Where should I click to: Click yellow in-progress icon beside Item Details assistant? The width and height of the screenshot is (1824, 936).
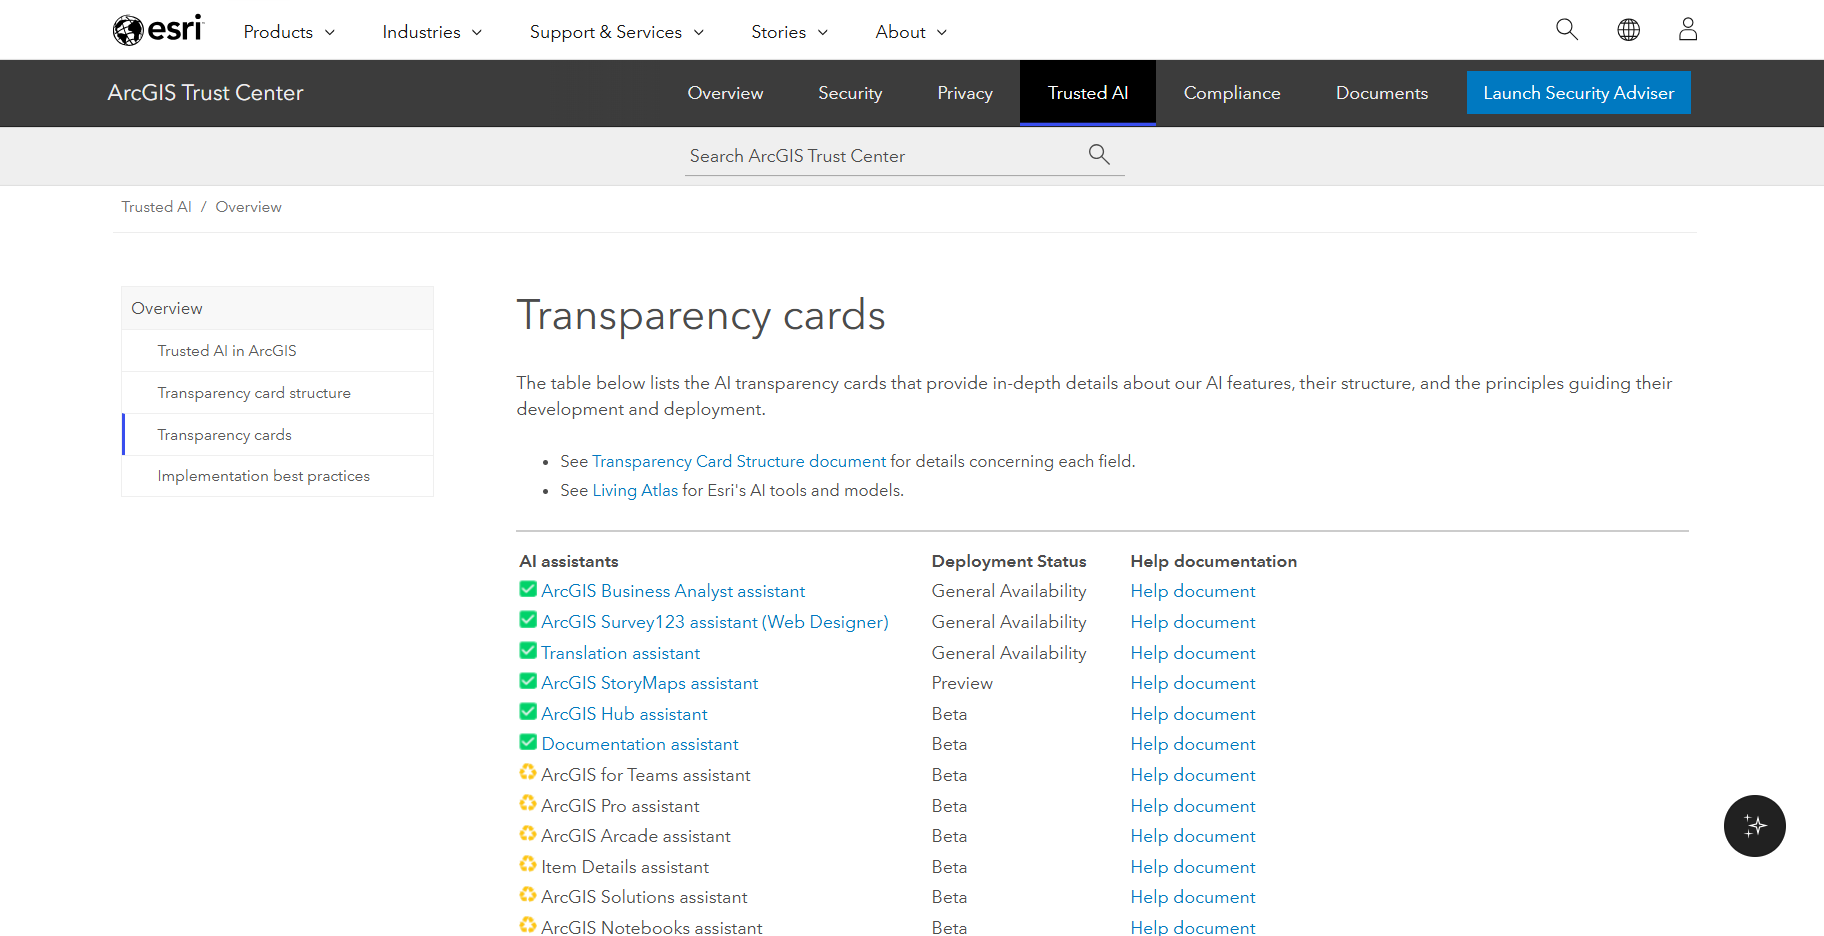528,865
